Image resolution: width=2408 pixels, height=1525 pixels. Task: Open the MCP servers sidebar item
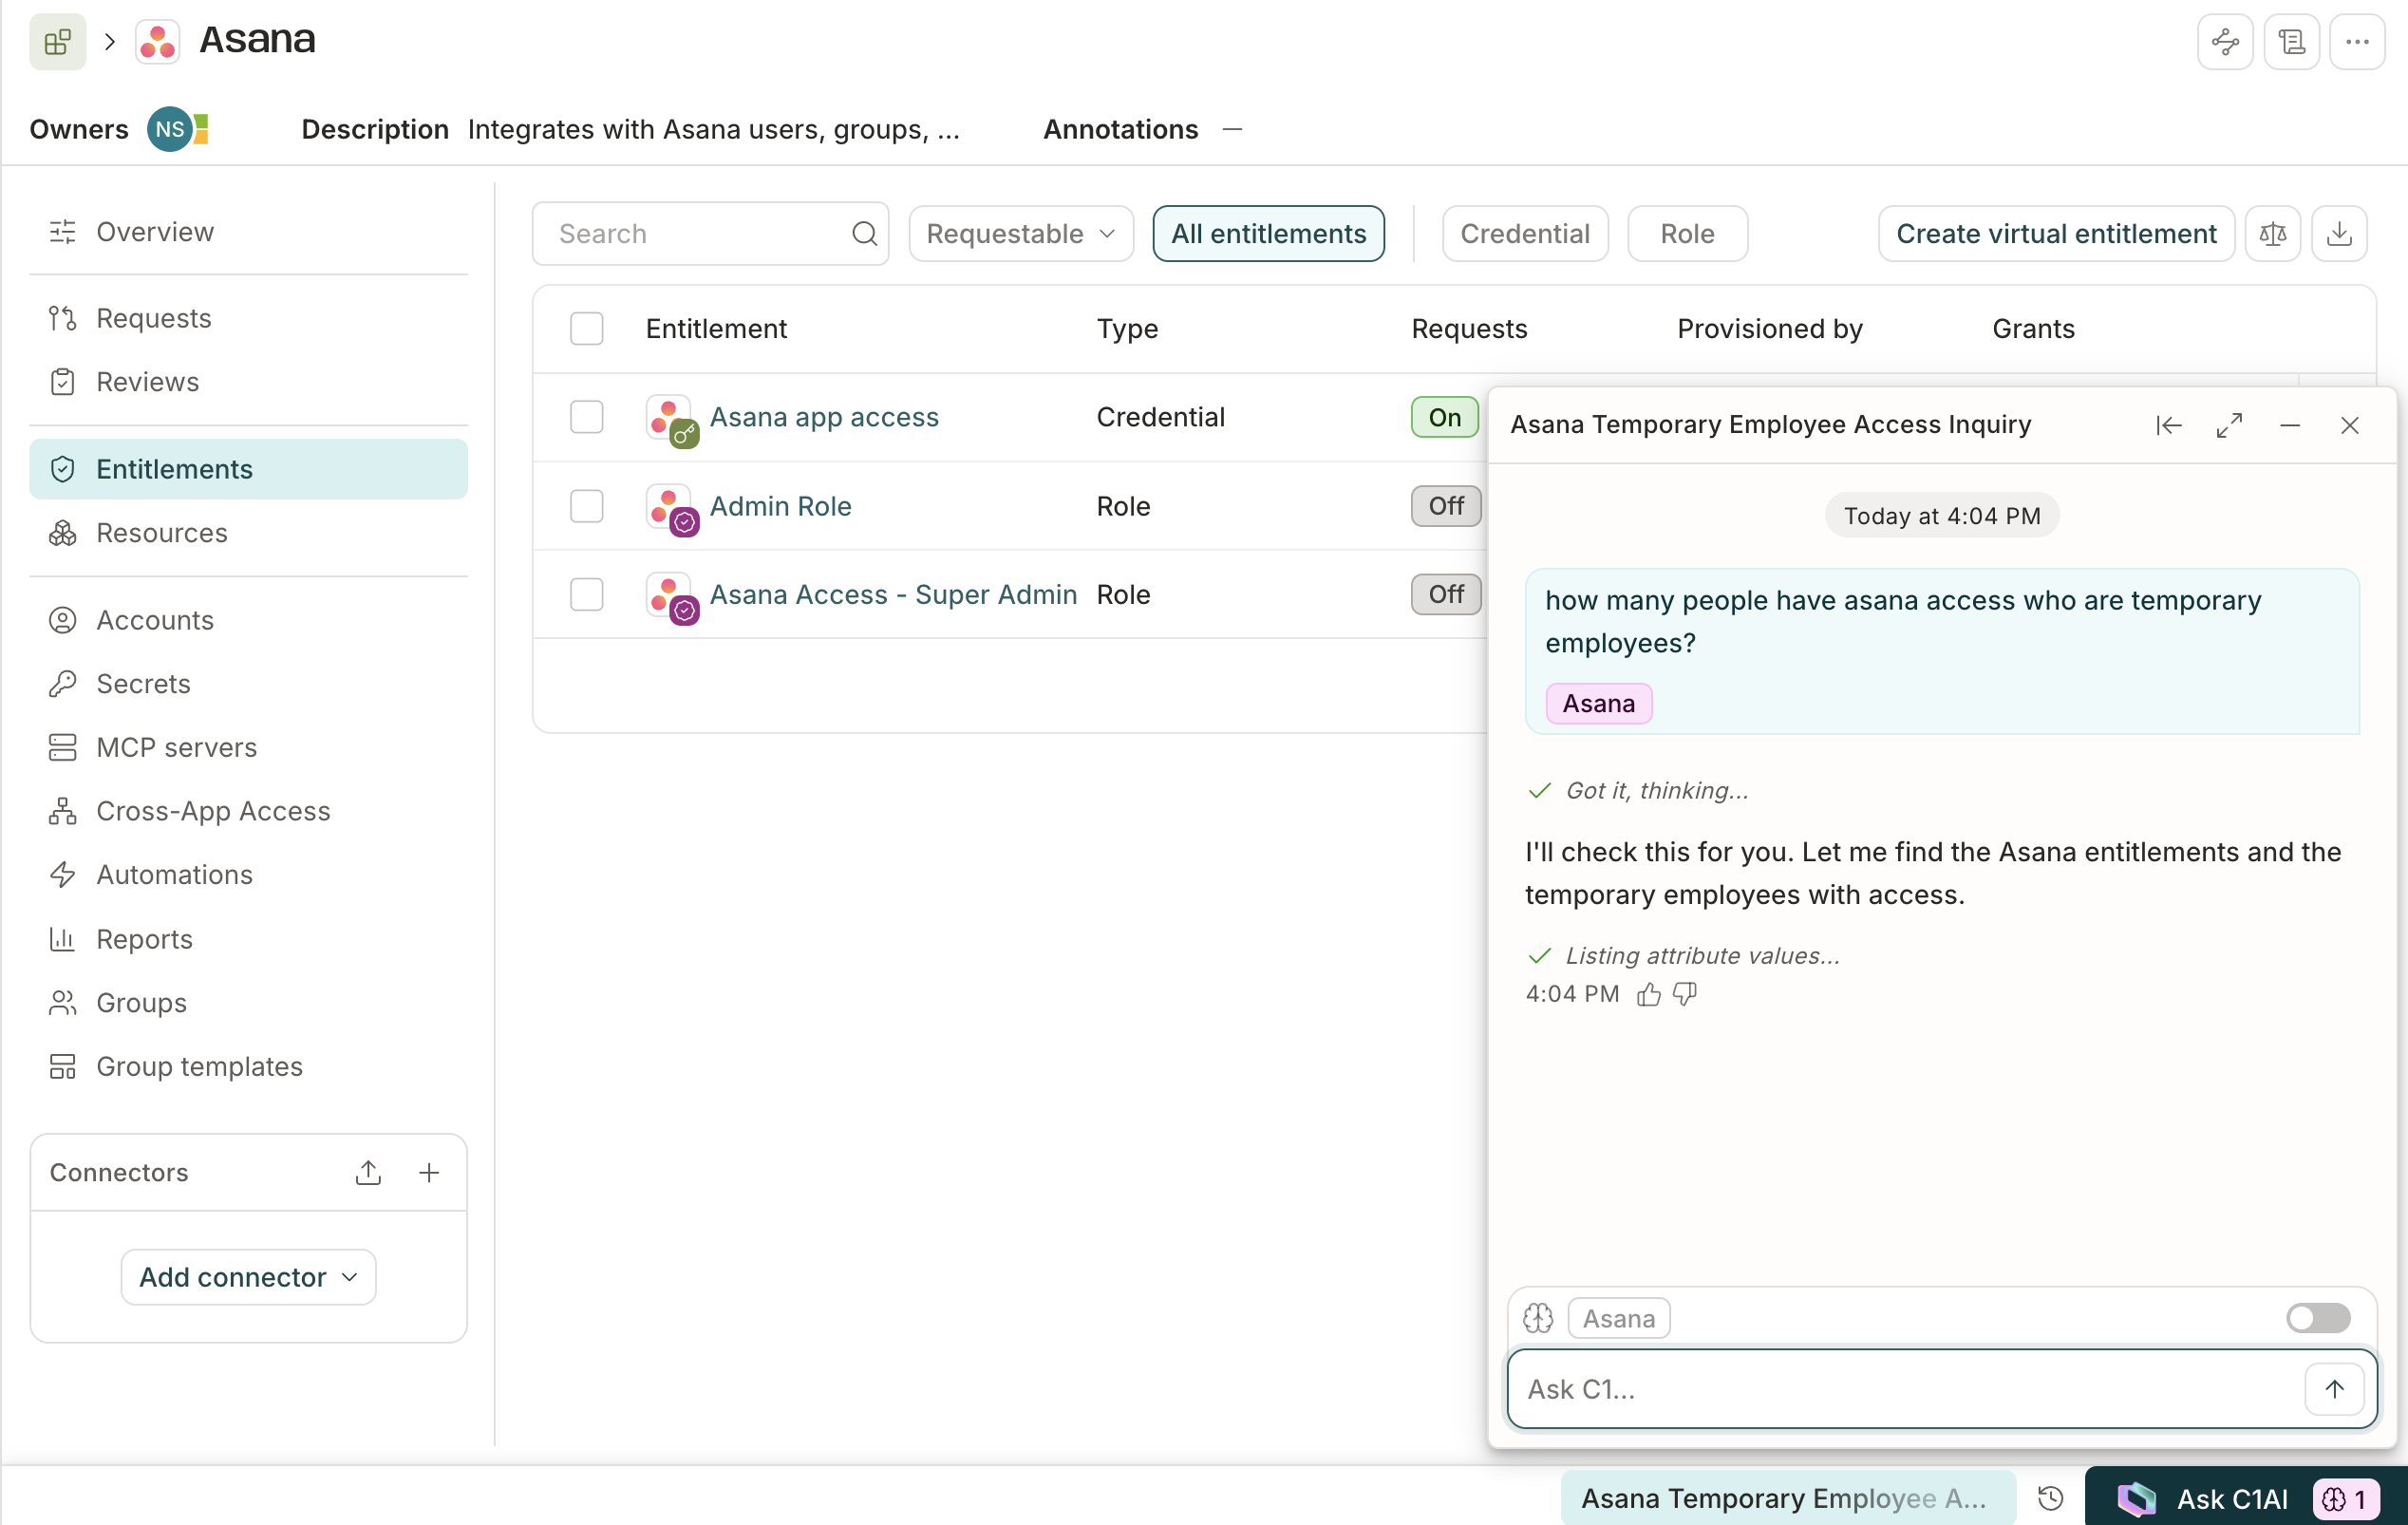click(248, 747)
